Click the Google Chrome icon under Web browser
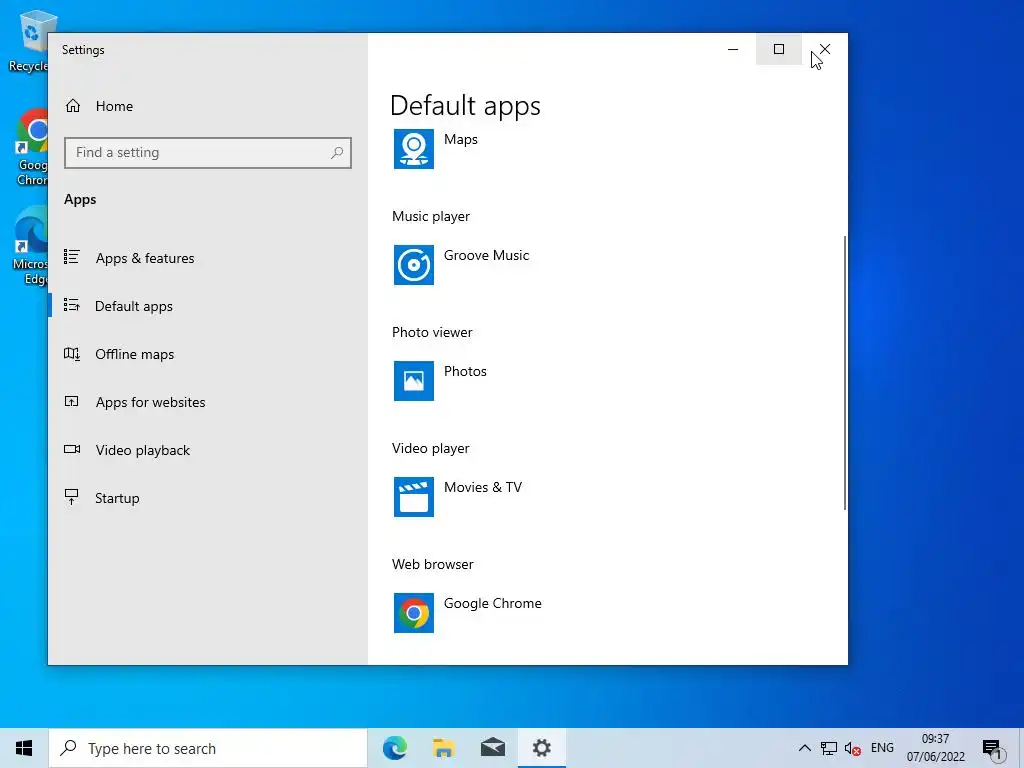Image resolution: width=1024 pixels, height=768 pixels. point(413,613)
